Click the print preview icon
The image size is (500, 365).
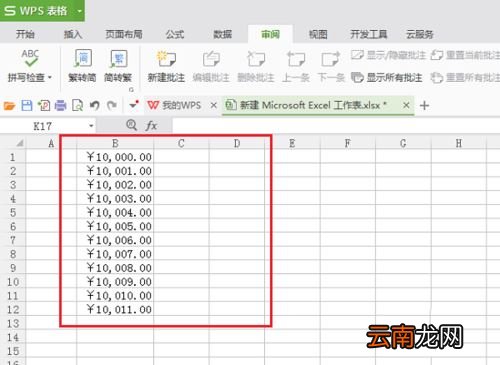pos(78,106)
